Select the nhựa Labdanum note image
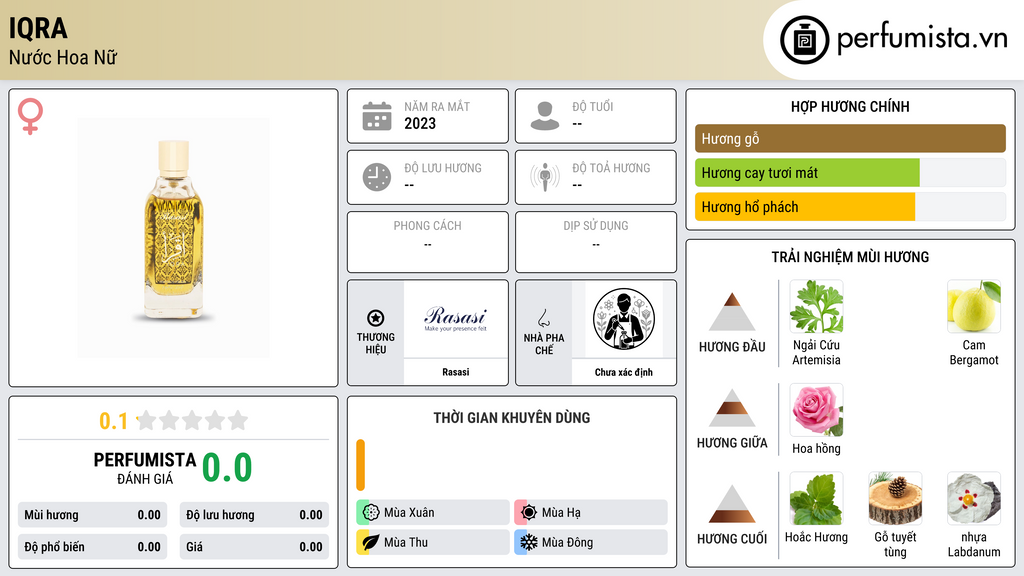This screenshot has height=576, width=1024. click(974, 498)
